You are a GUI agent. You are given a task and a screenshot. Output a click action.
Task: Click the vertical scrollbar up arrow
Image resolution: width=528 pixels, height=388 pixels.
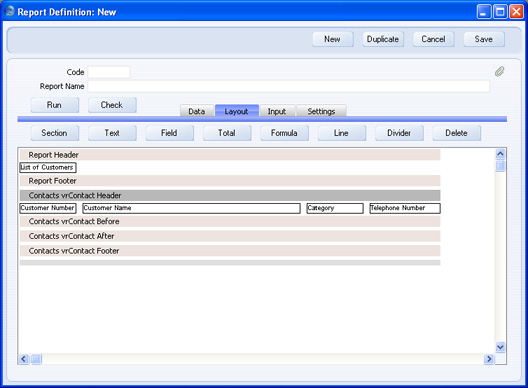click(x=500, y=154)
